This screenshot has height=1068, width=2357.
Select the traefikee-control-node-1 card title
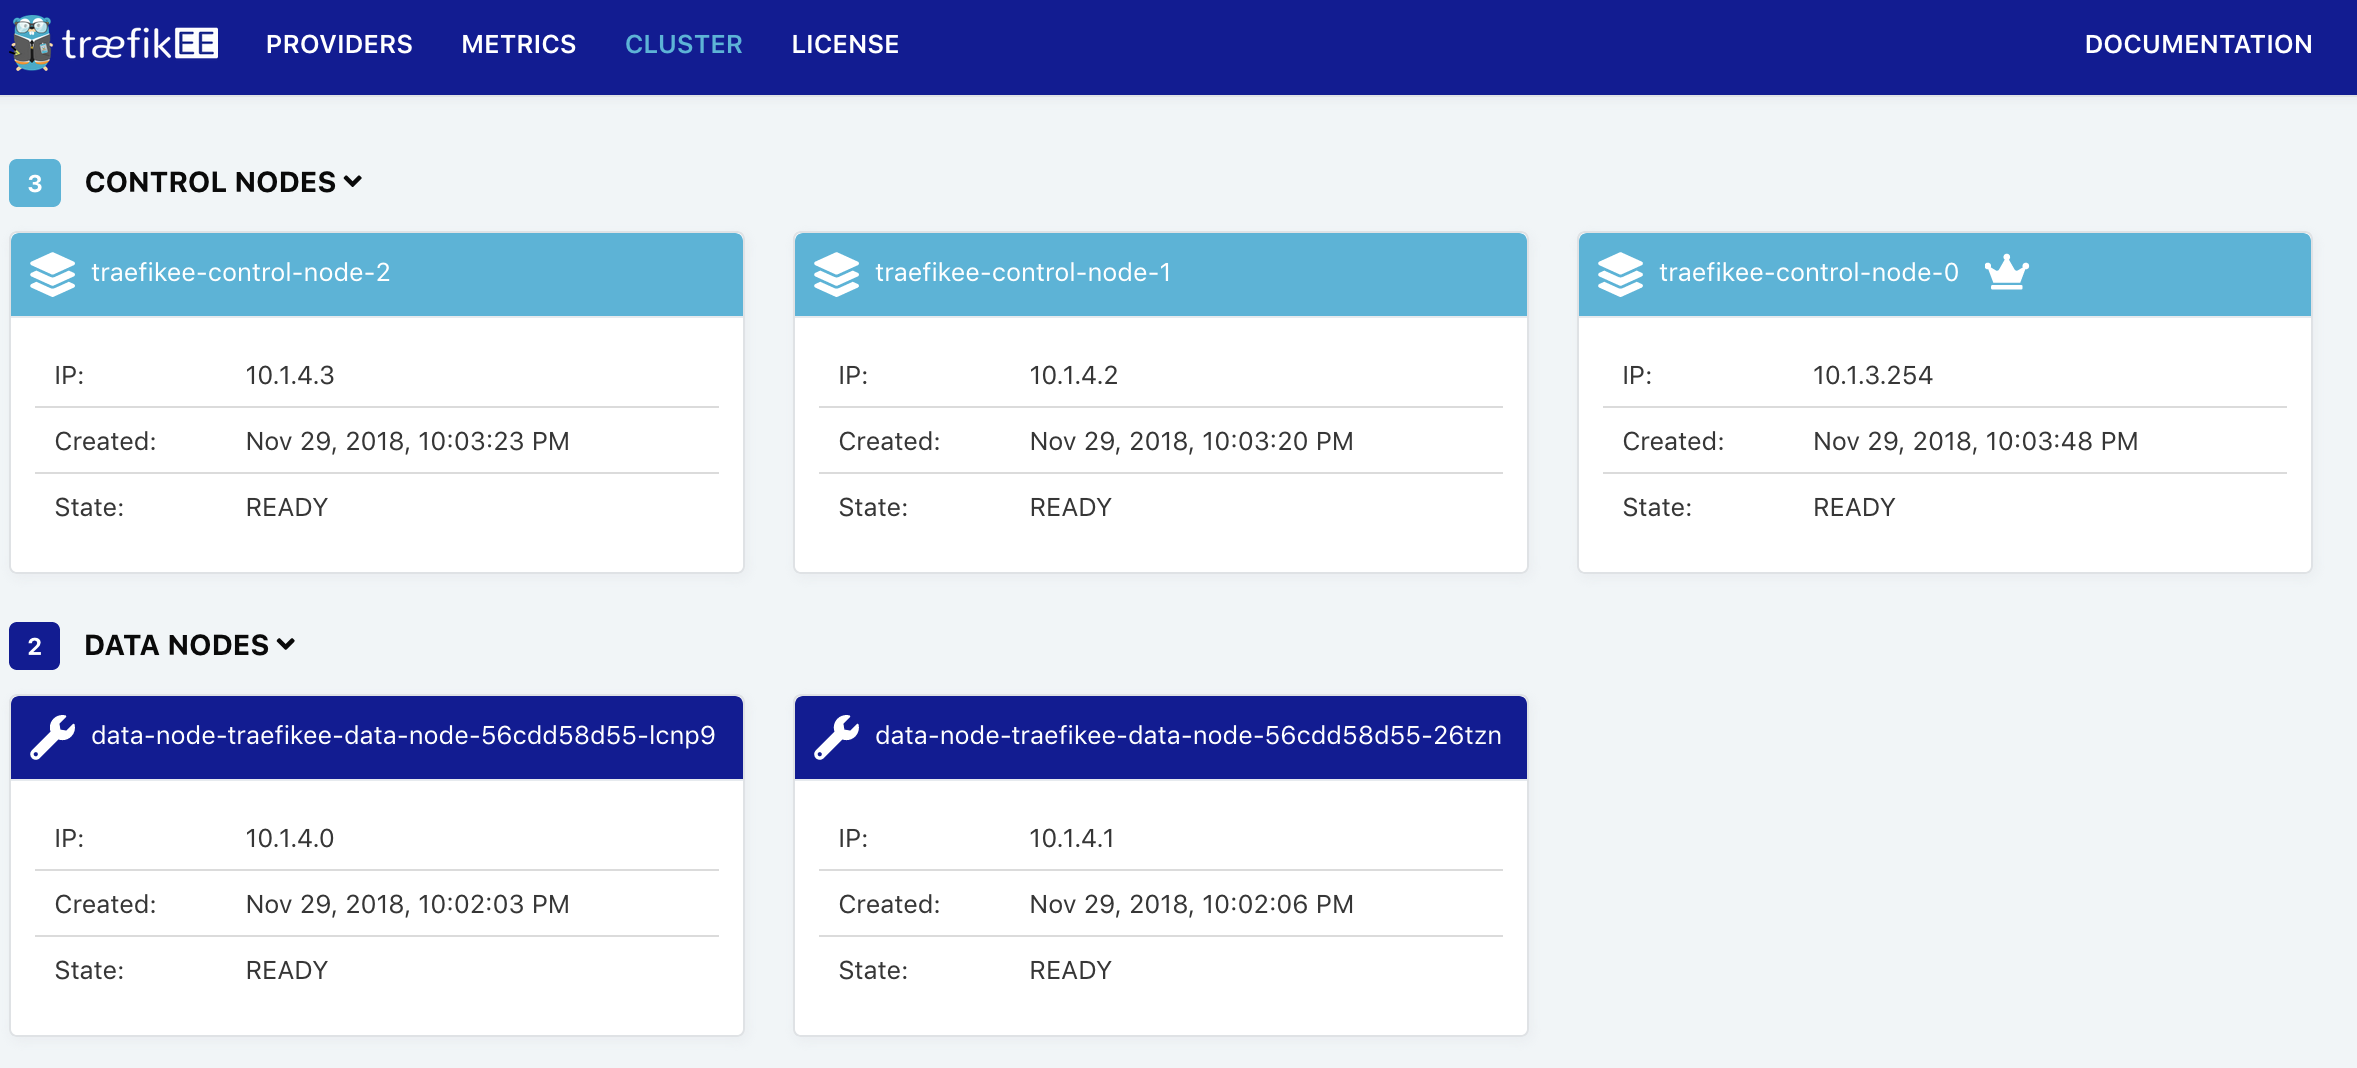pos(1022,272)
